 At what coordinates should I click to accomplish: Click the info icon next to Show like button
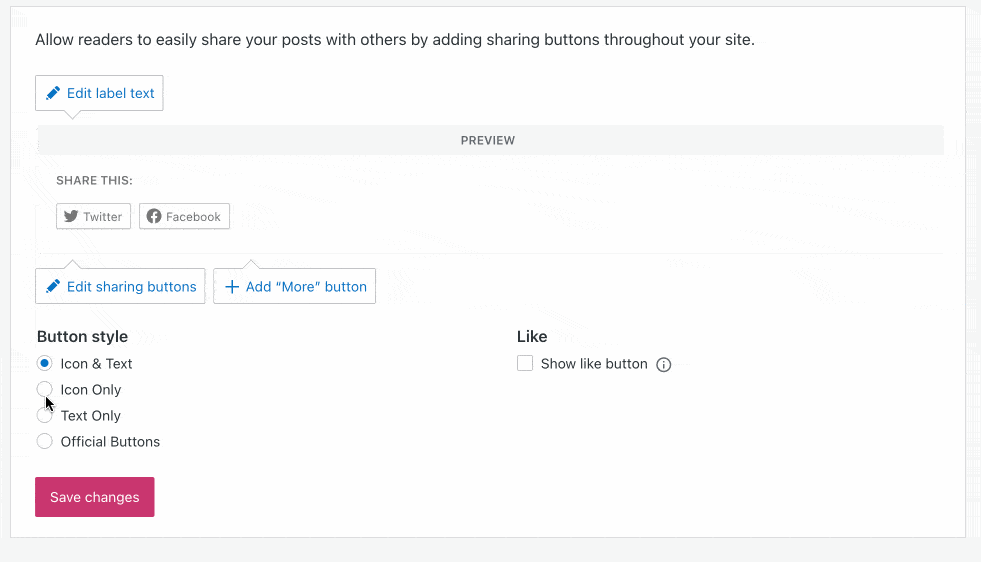(x=663, y=365)
